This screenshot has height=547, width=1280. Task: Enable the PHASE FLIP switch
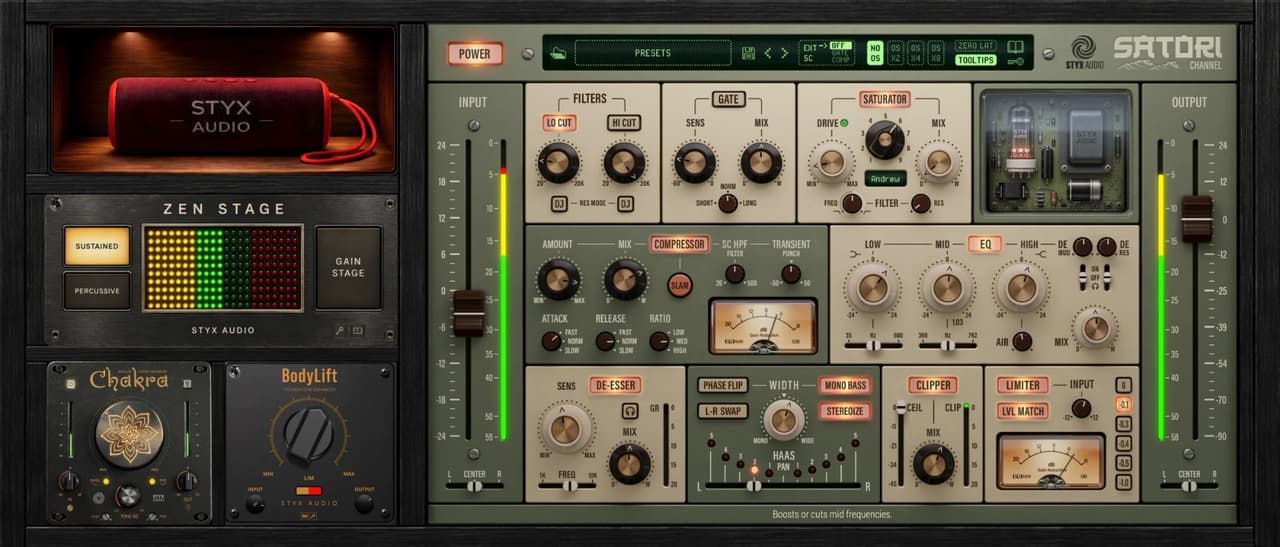[724, 386]
